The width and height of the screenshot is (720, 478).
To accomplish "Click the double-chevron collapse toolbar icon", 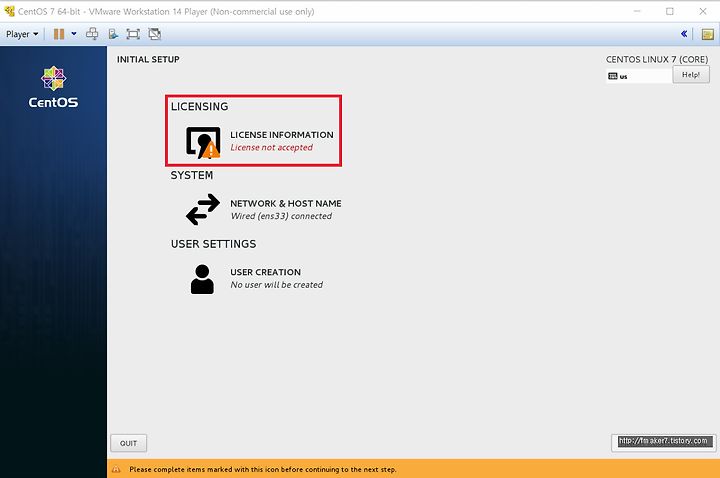I will pyautogui.click(x=684, y=34).
